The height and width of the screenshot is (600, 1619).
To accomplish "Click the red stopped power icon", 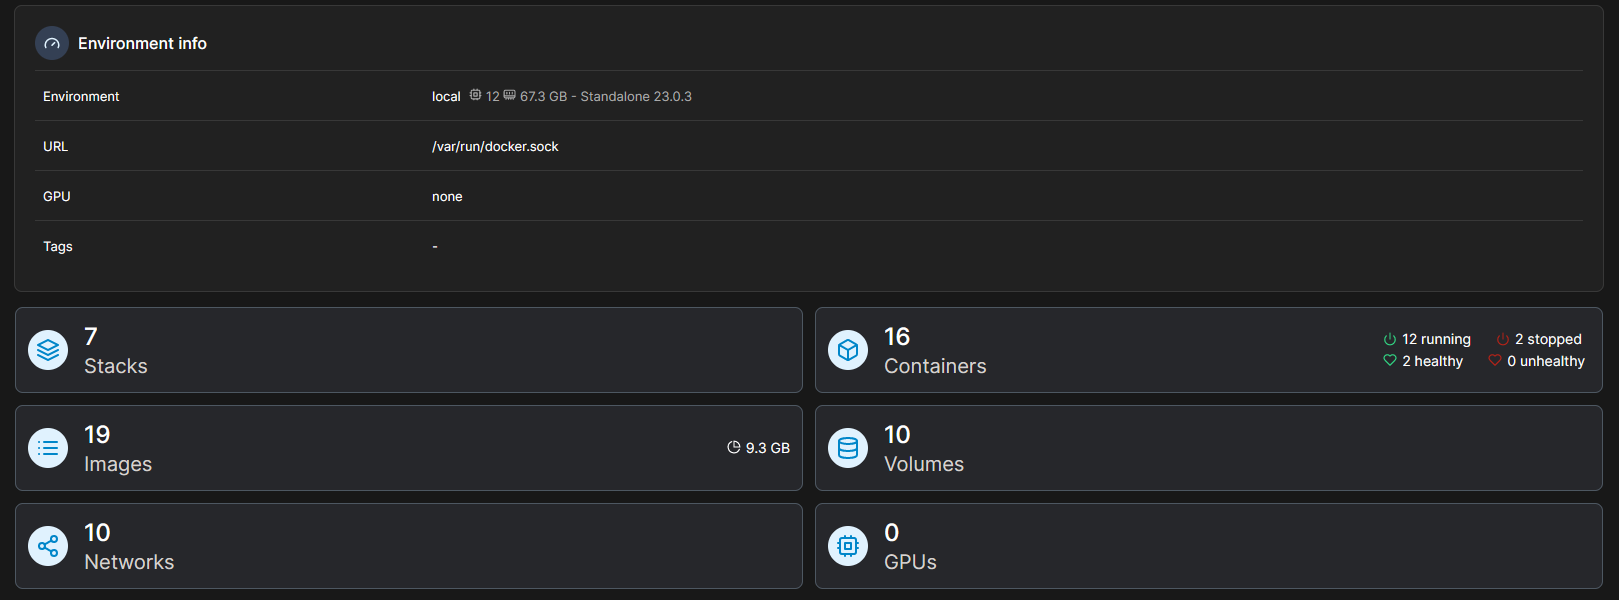I will (1502, 340).
